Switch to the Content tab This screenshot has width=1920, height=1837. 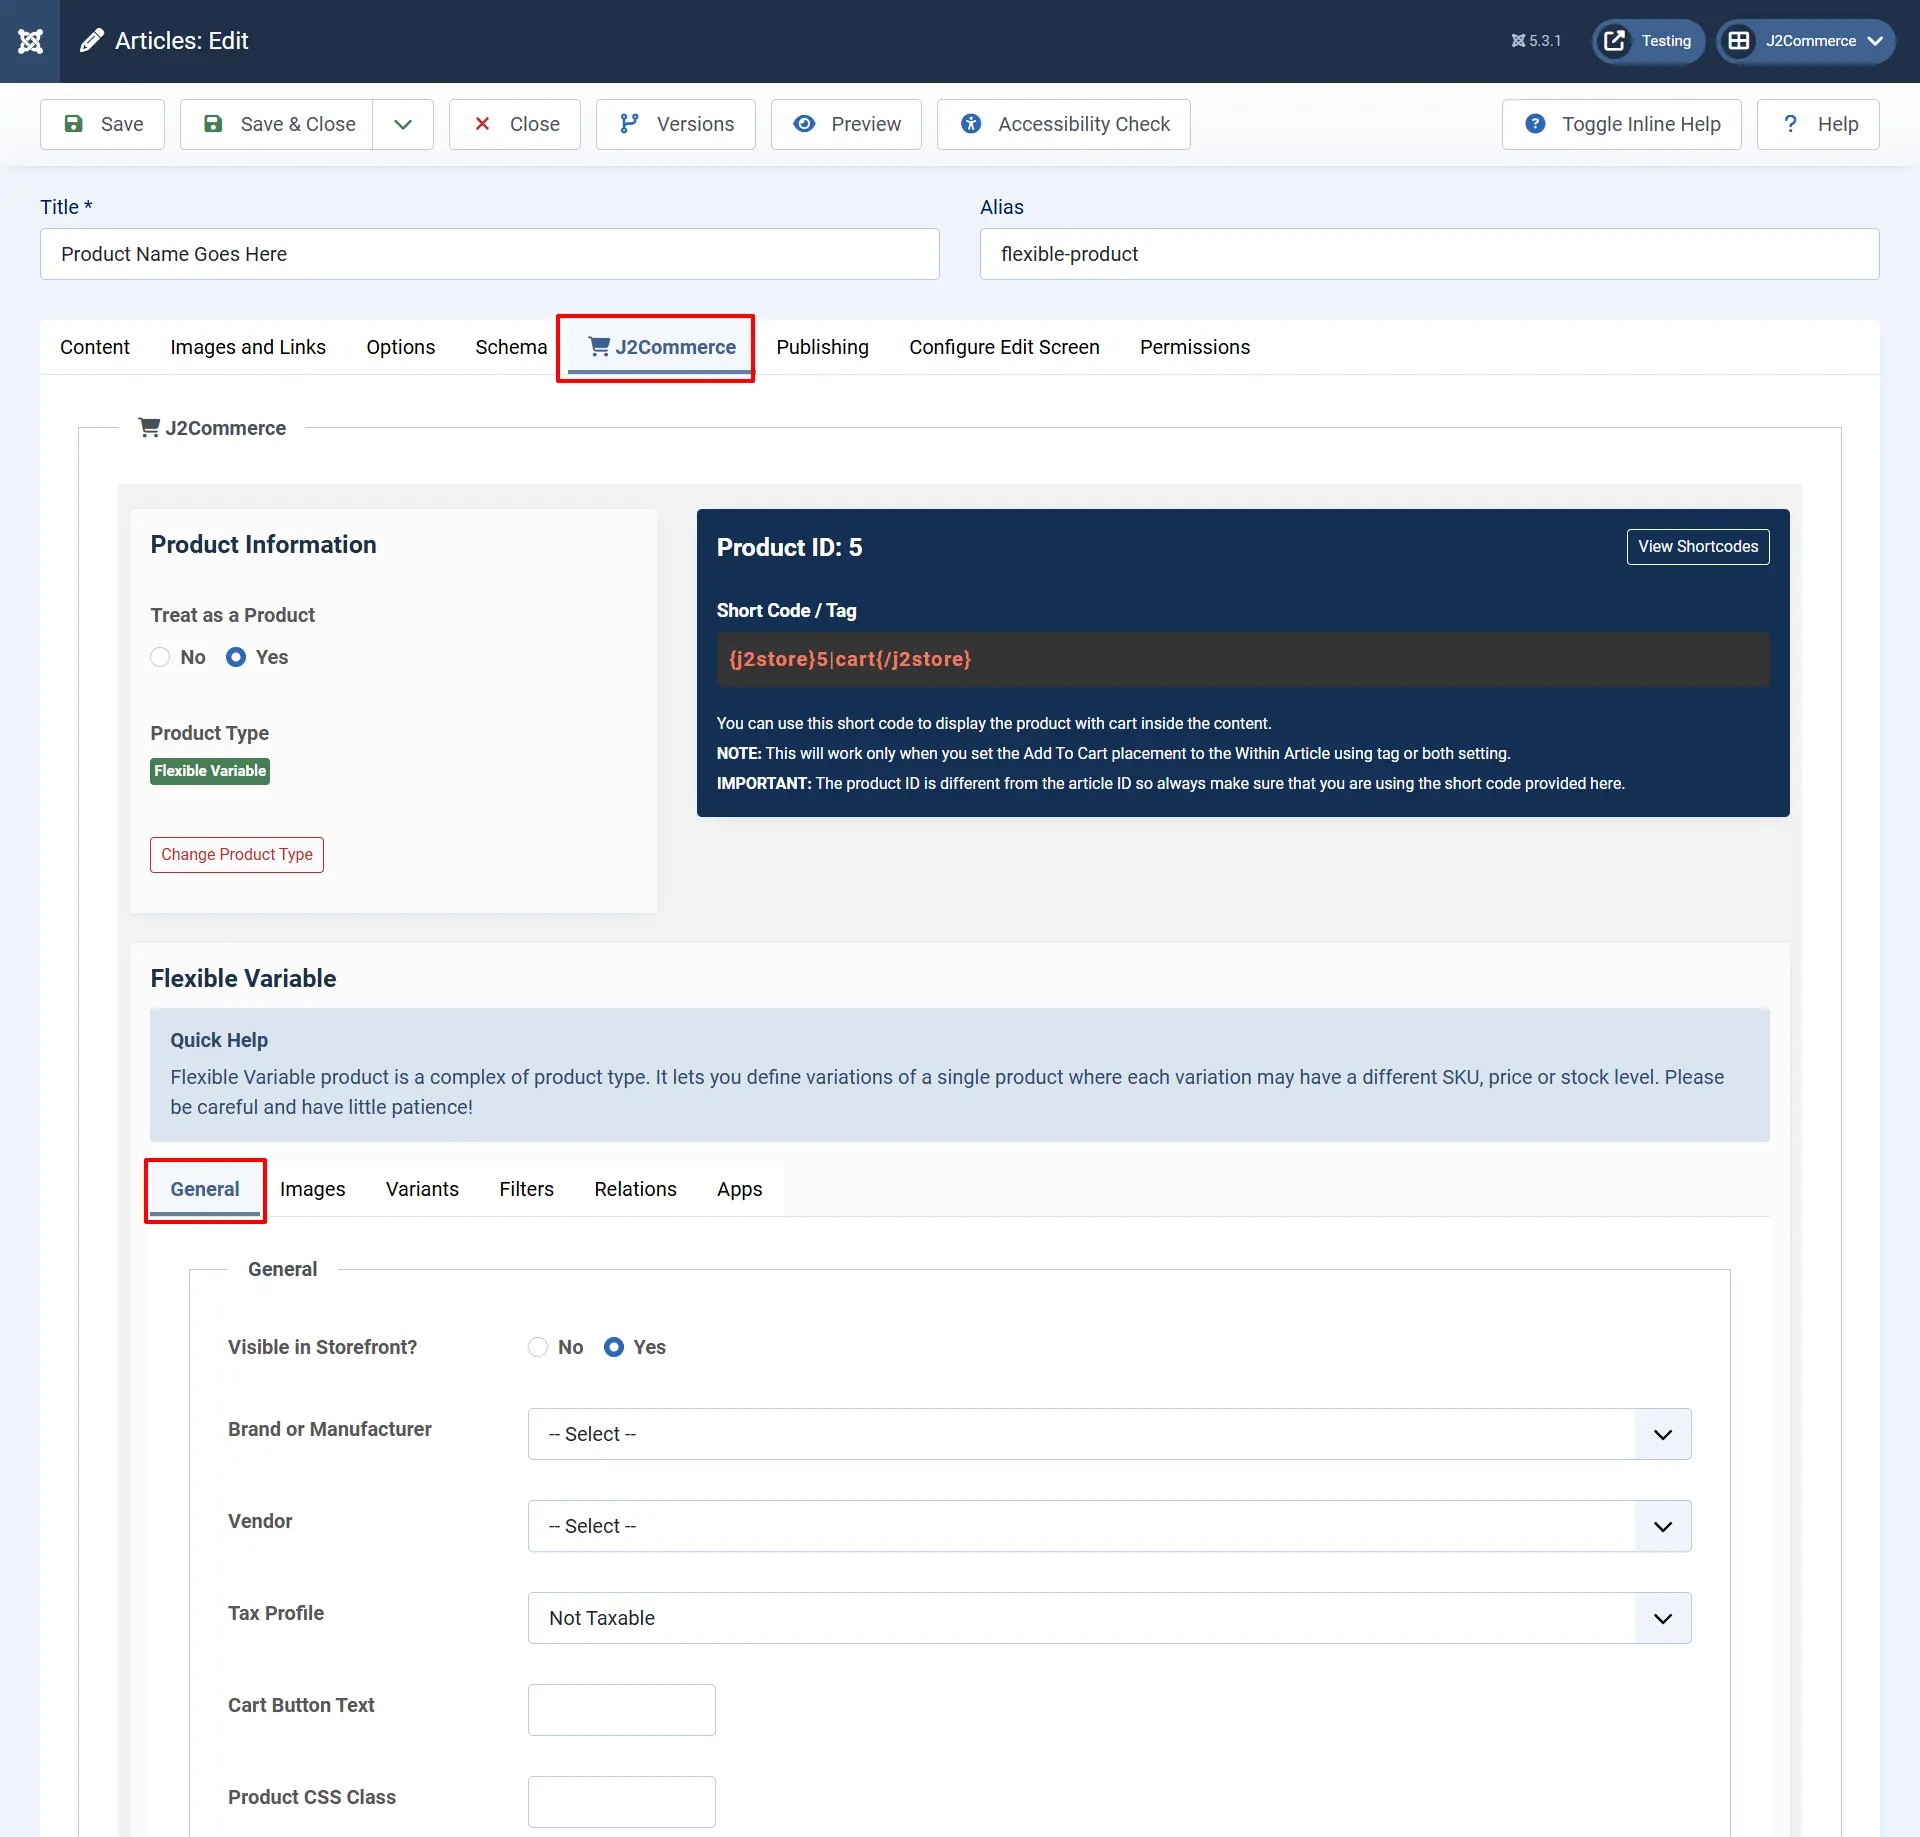pos(95,347)
